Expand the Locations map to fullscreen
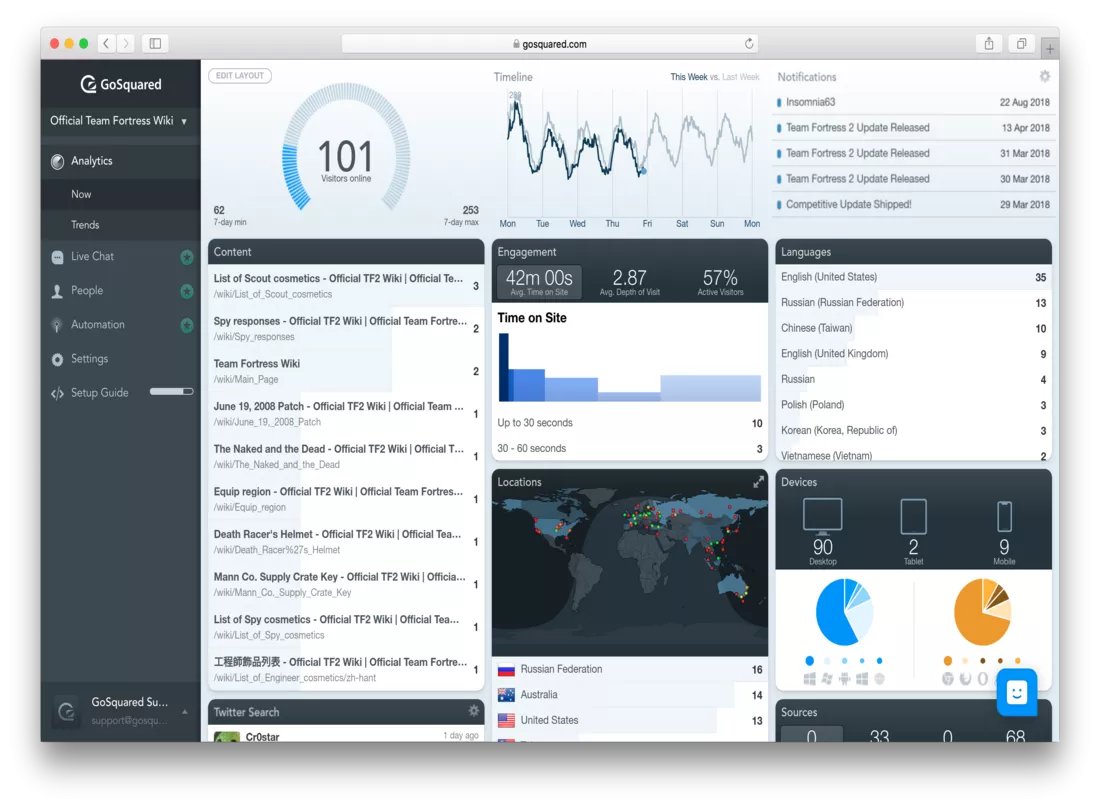 coord(757,481)
